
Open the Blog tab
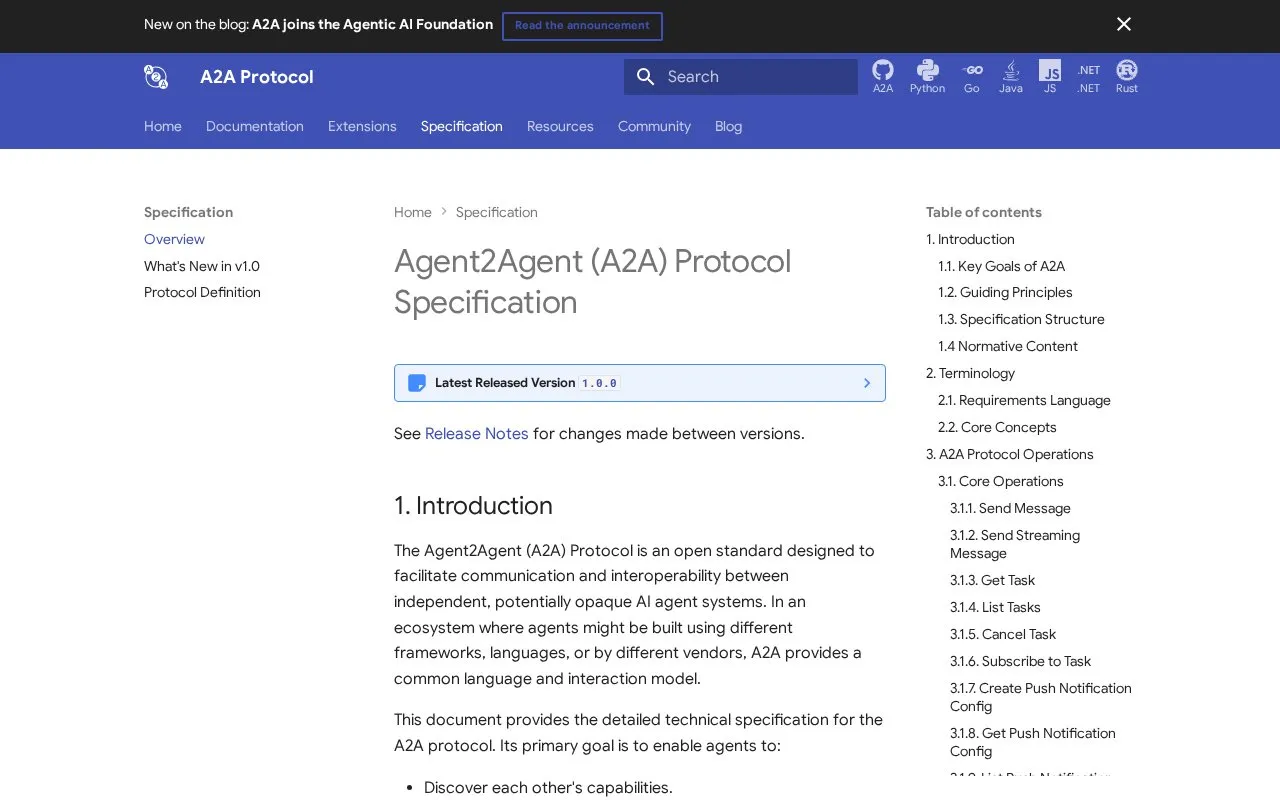(728, 126)
